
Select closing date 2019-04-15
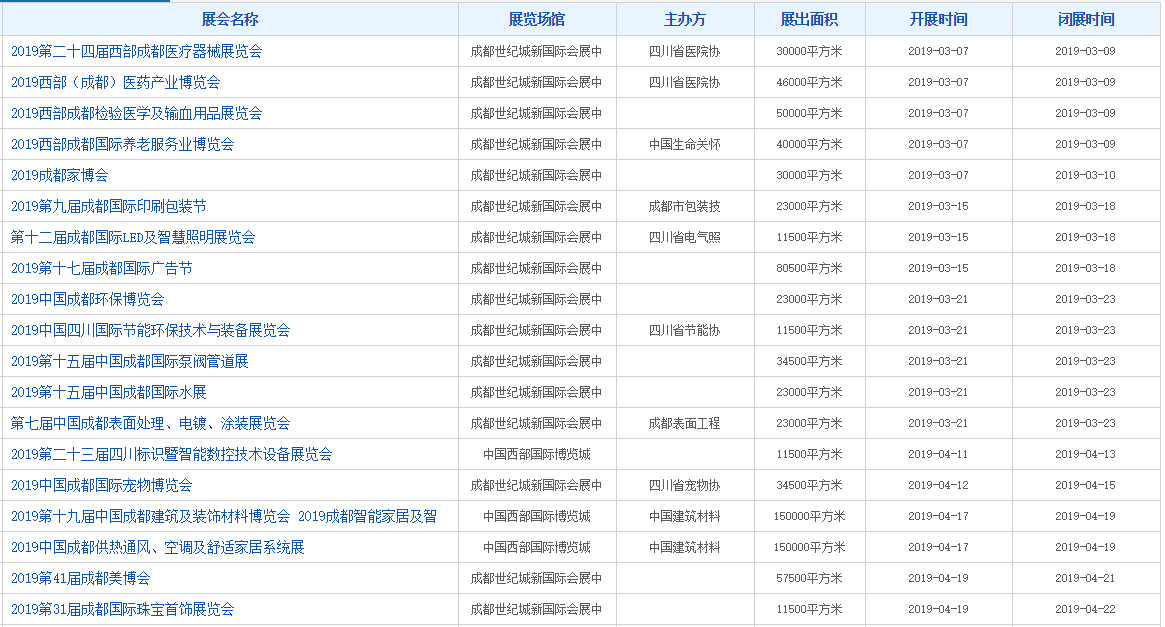pos(1086,485)
